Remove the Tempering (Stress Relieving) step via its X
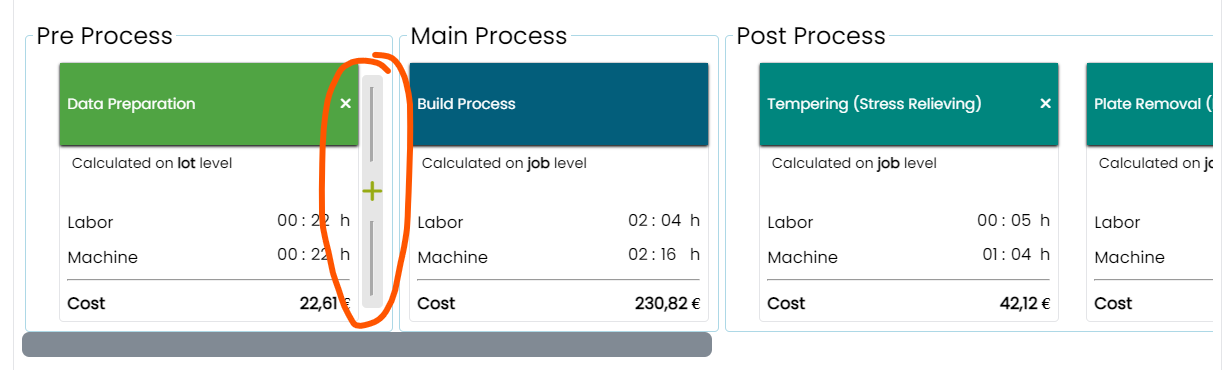 1045,104
